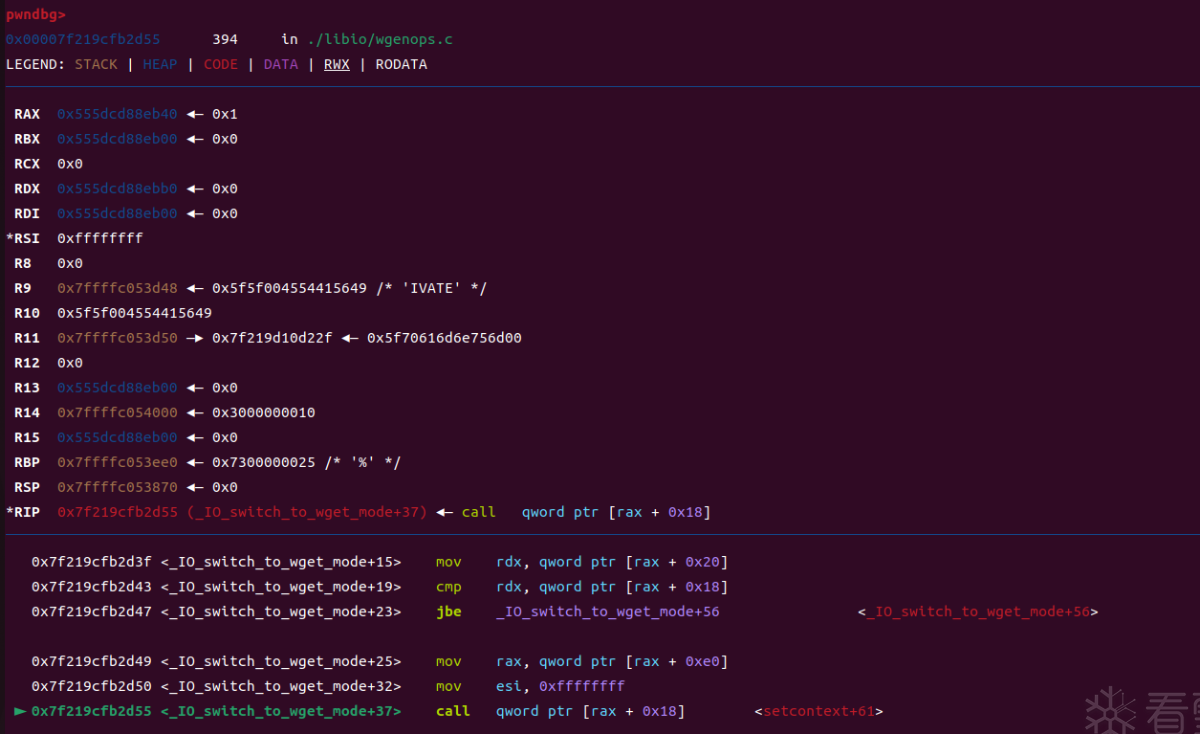This screenshot has width=1200, height=734.
Task: Click the STACK legend label
Action: [x=96, y=64]
